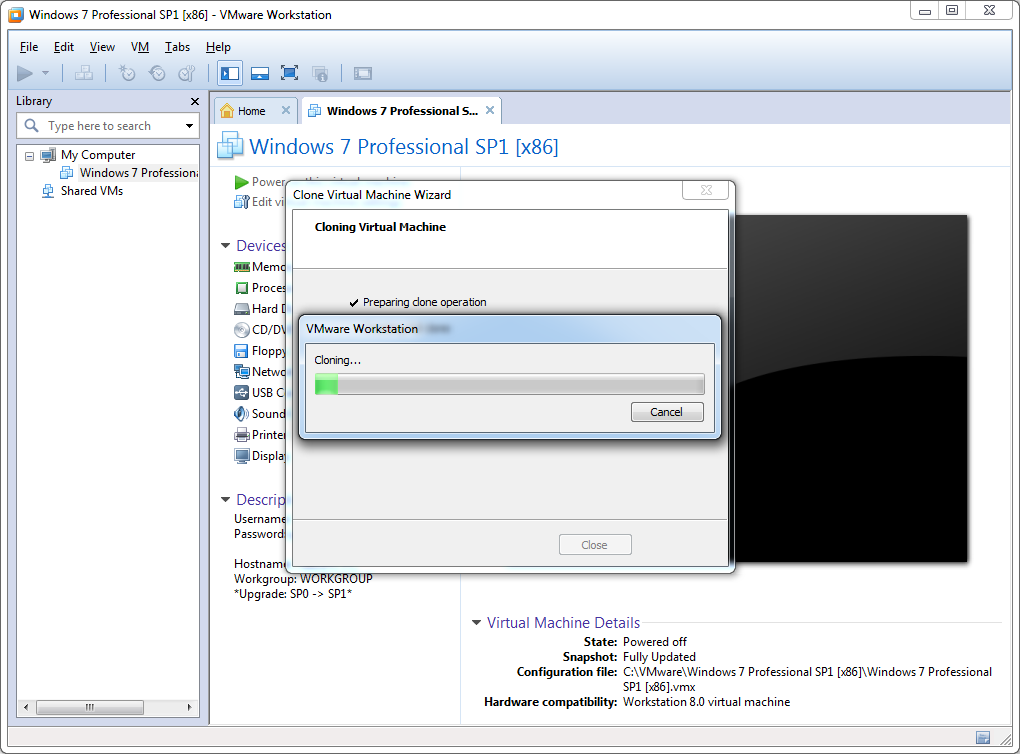The image size is (1020, 754).
Task: Open the power button dropdown arrow
Action: (46, 73)
